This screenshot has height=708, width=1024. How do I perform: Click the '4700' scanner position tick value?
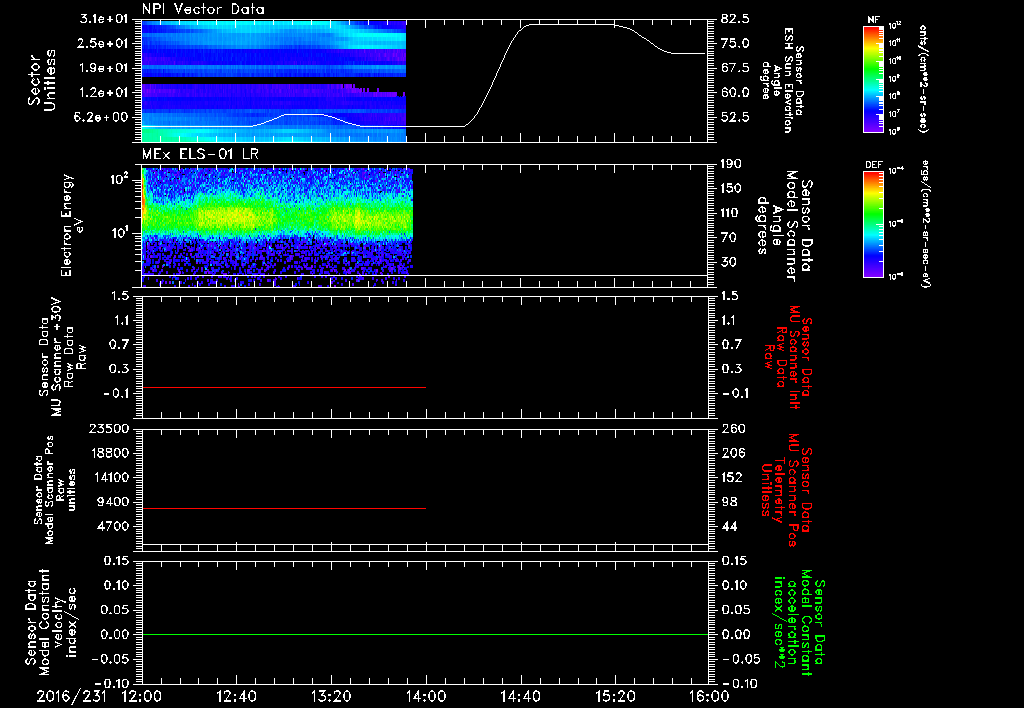[113, 526]
